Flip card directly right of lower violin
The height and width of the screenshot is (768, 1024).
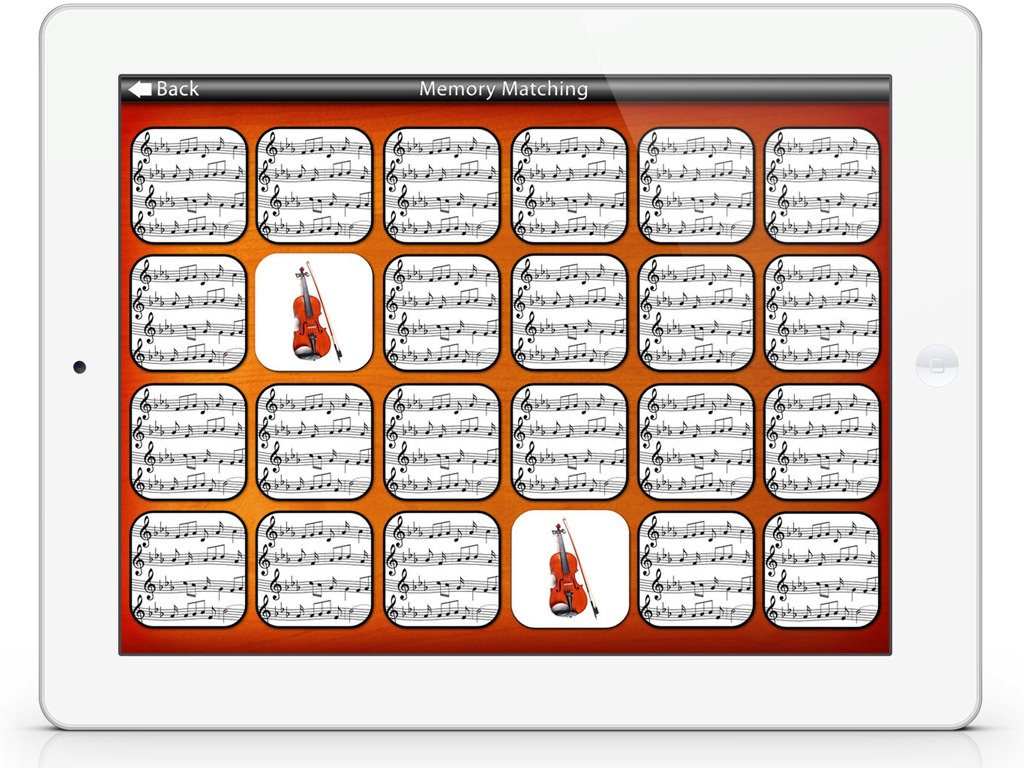point(696,569)
